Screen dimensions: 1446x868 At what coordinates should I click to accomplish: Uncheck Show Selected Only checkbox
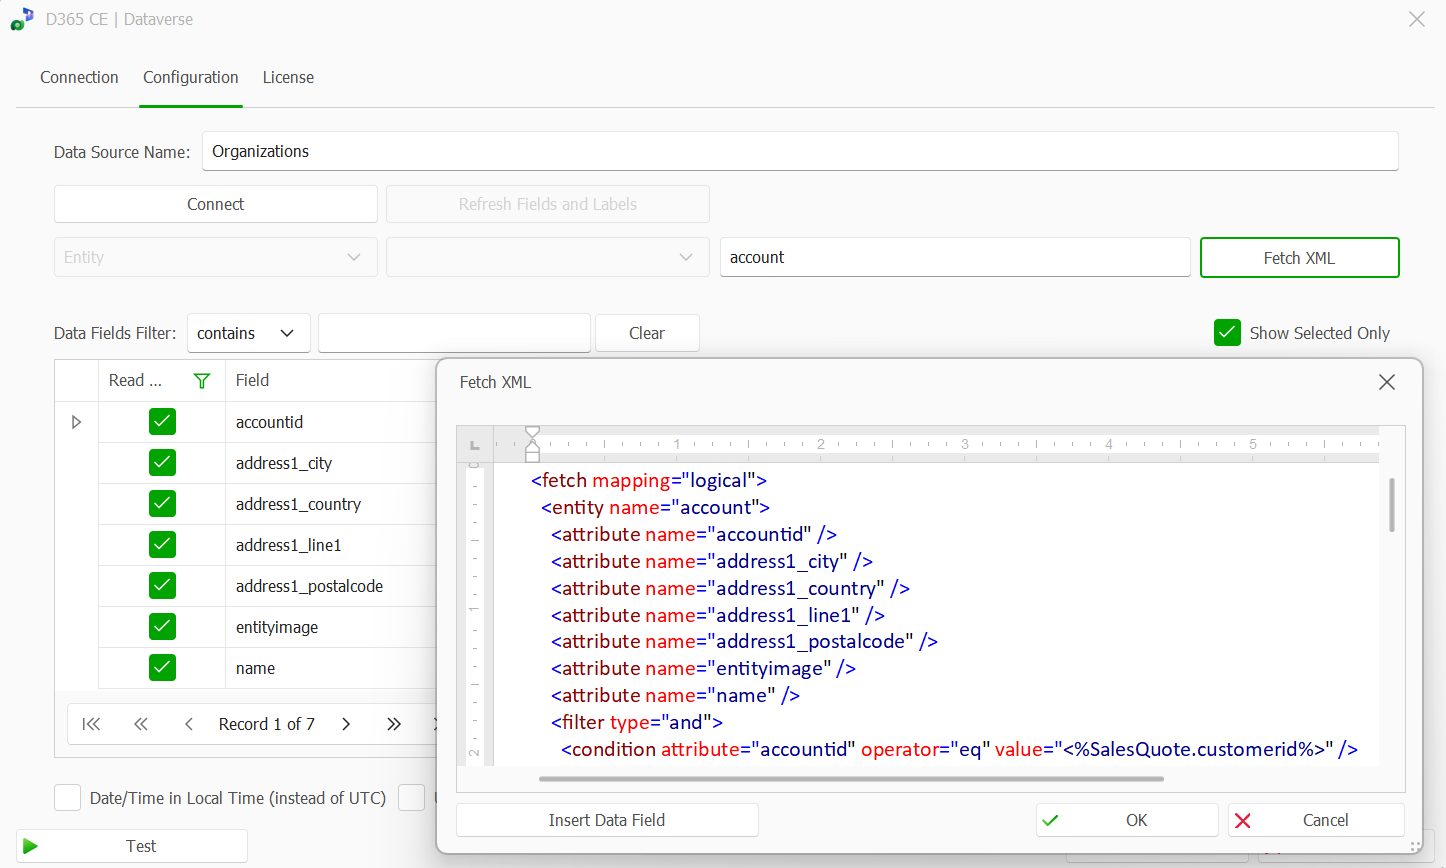[1227, 333]
